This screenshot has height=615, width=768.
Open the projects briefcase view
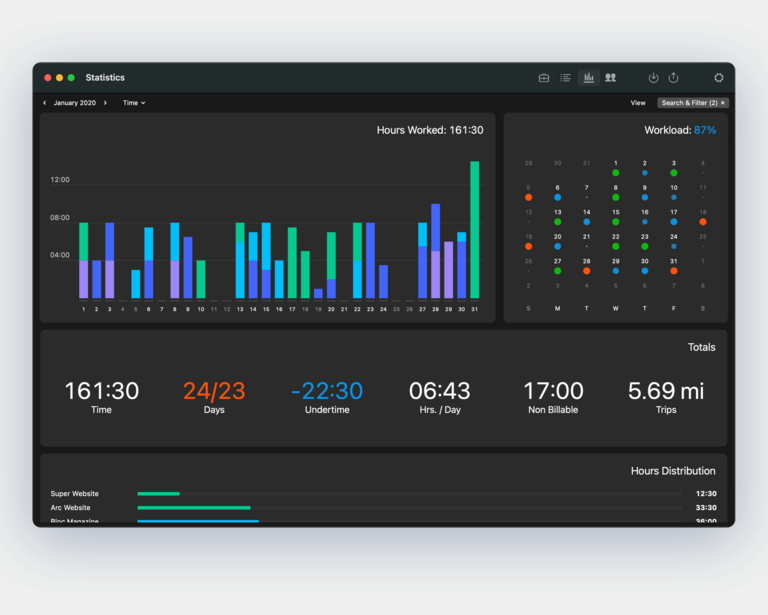click(x=544, y=78)
